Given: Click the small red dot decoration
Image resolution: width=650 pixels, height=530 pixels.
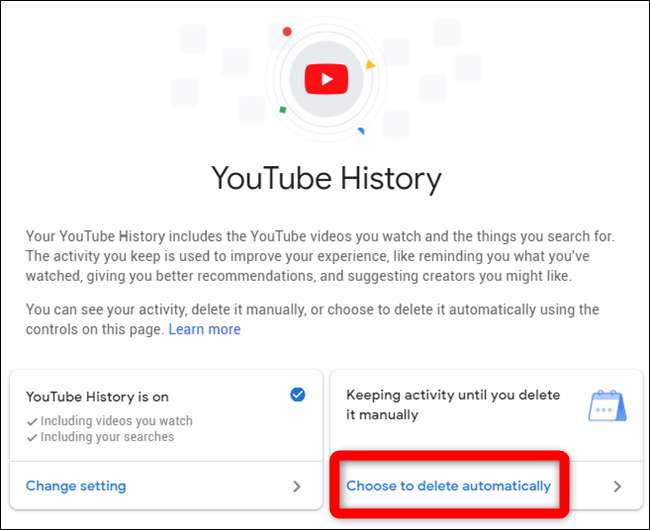Looking at the screenshot, I should 287,31.
